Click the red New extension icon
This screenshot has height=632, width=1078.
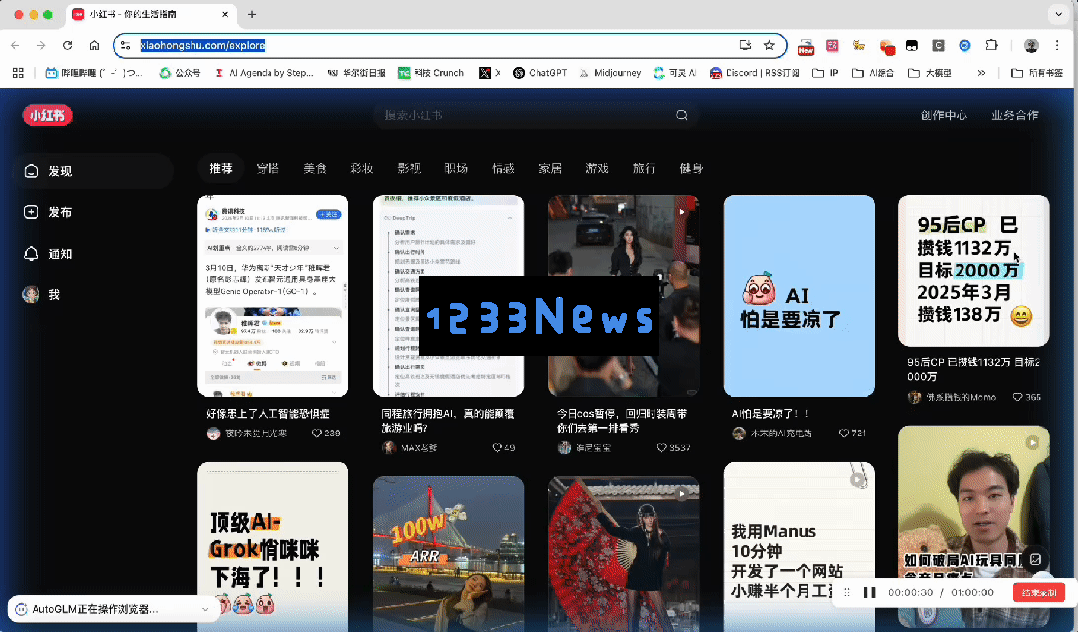pyautogui.click(x=806, y=46)
